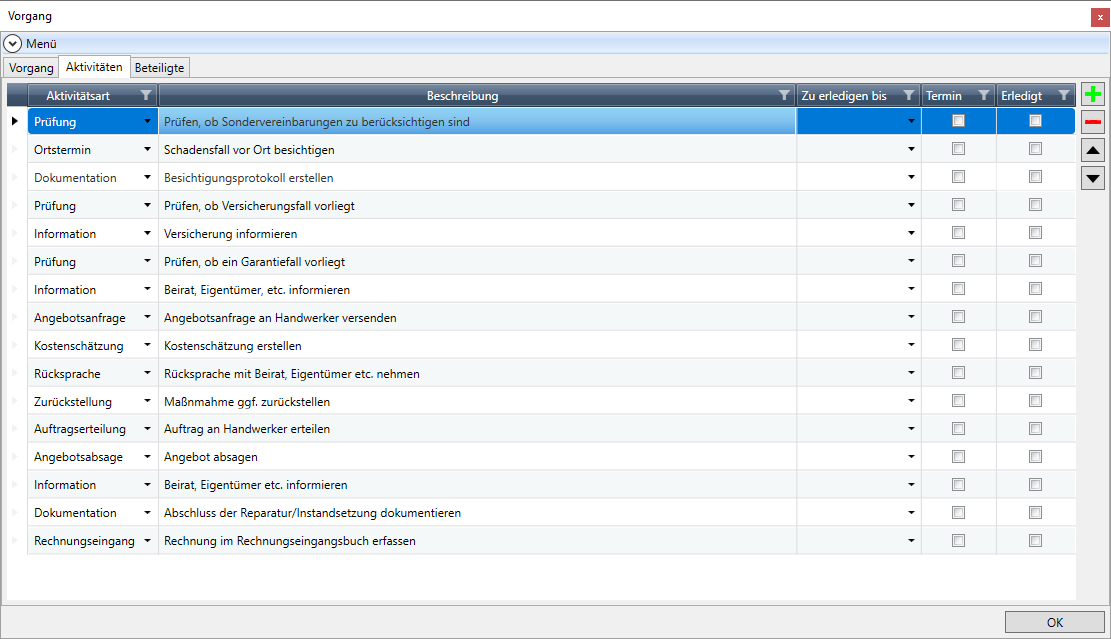This screenshot has height=639, width=1111.
Task: Open due date dropdown for Angebot absagen row
Action: coord(911,457)
